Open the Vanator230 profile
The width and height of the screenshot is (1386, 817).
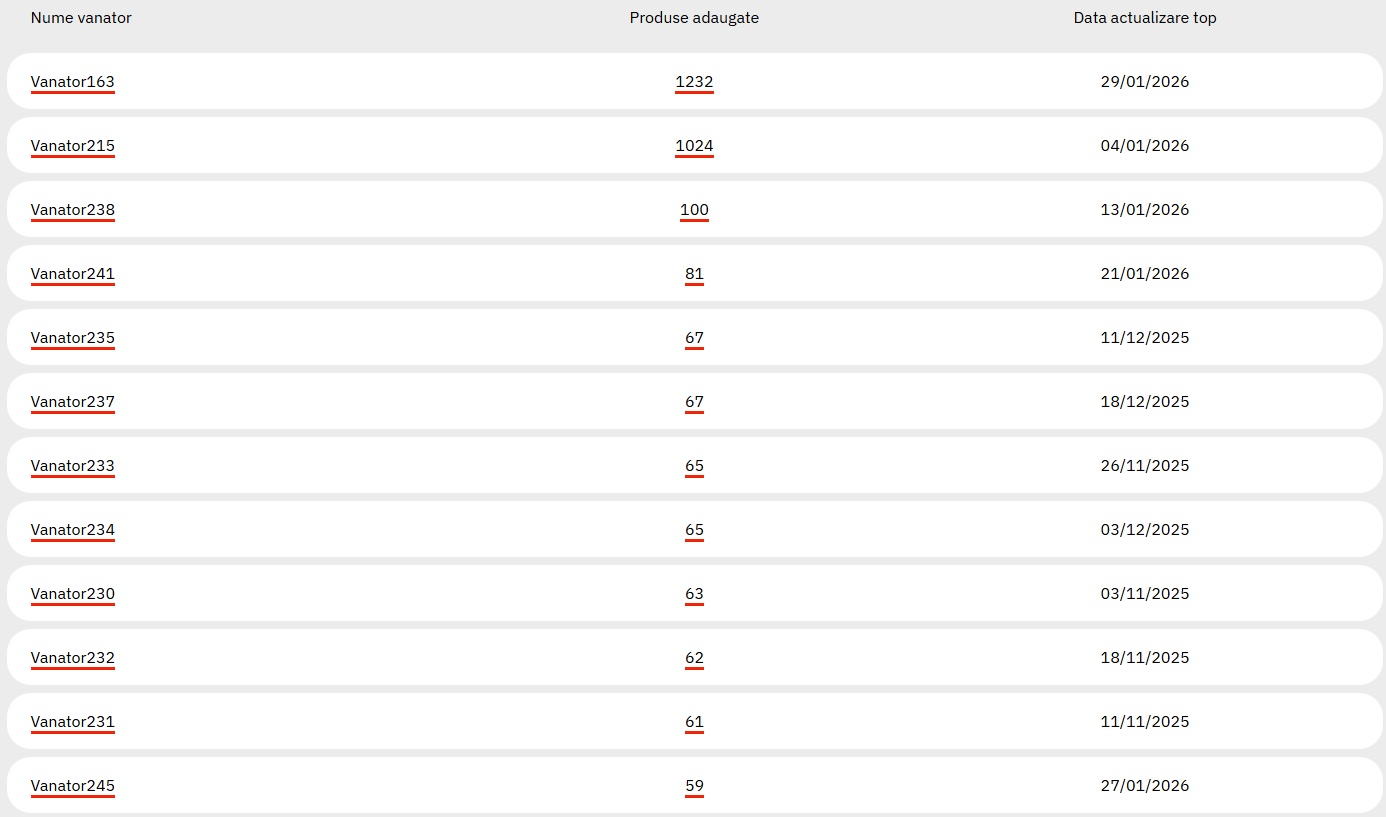(73, 594)
